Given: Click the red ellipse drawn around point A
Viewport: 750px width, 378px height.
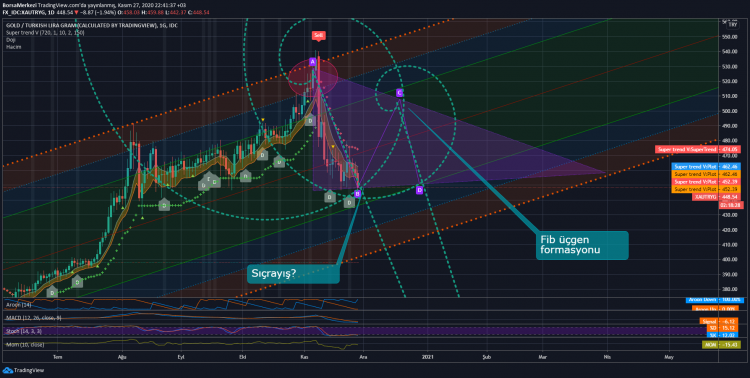Looking at the screenshot, I should click(313, 77).
